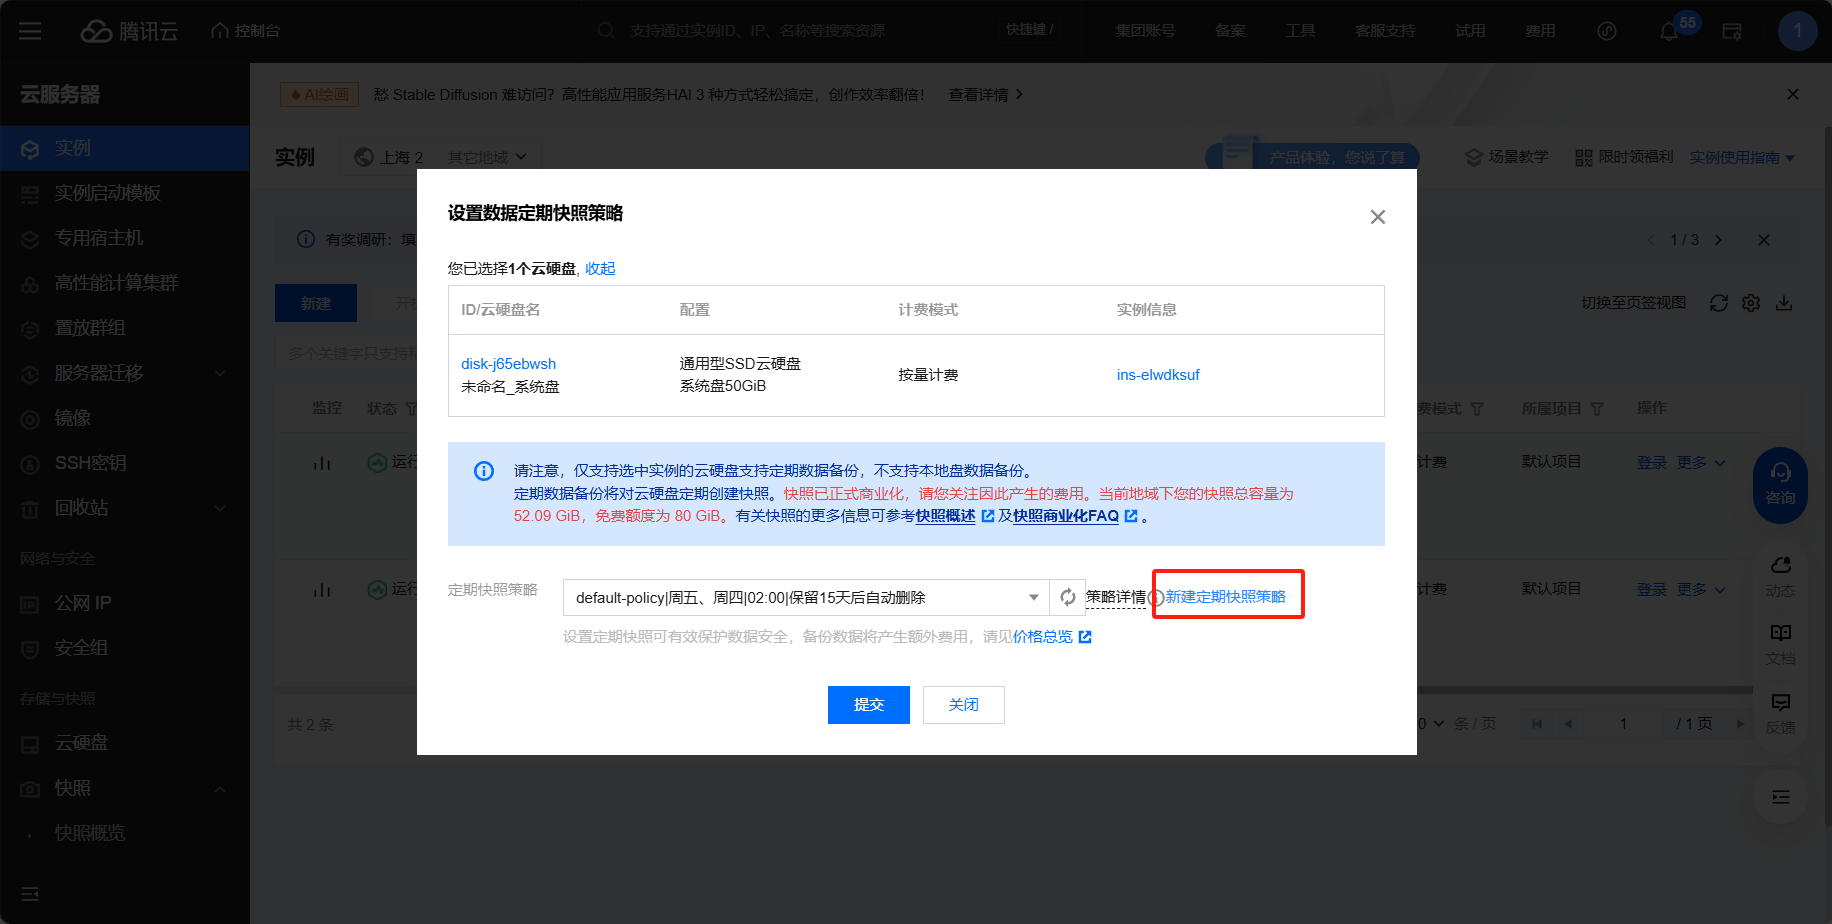Select 实例 in the sidebar
Screen dimensions: 1832x924
coord(125,148)
